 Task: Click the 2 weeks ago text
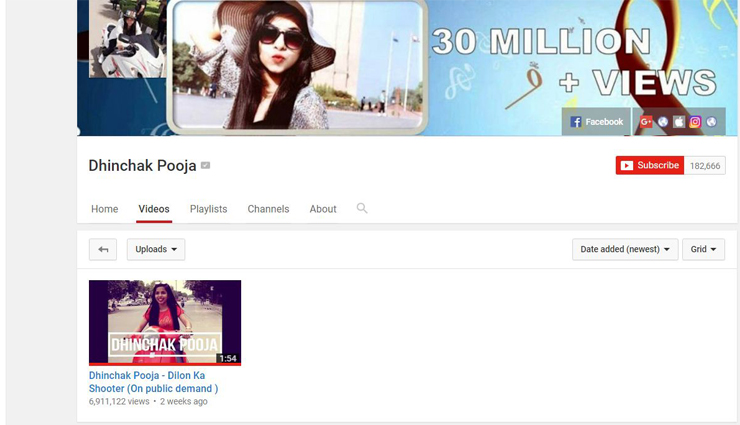pyautogui.click(x=184, y=401)
